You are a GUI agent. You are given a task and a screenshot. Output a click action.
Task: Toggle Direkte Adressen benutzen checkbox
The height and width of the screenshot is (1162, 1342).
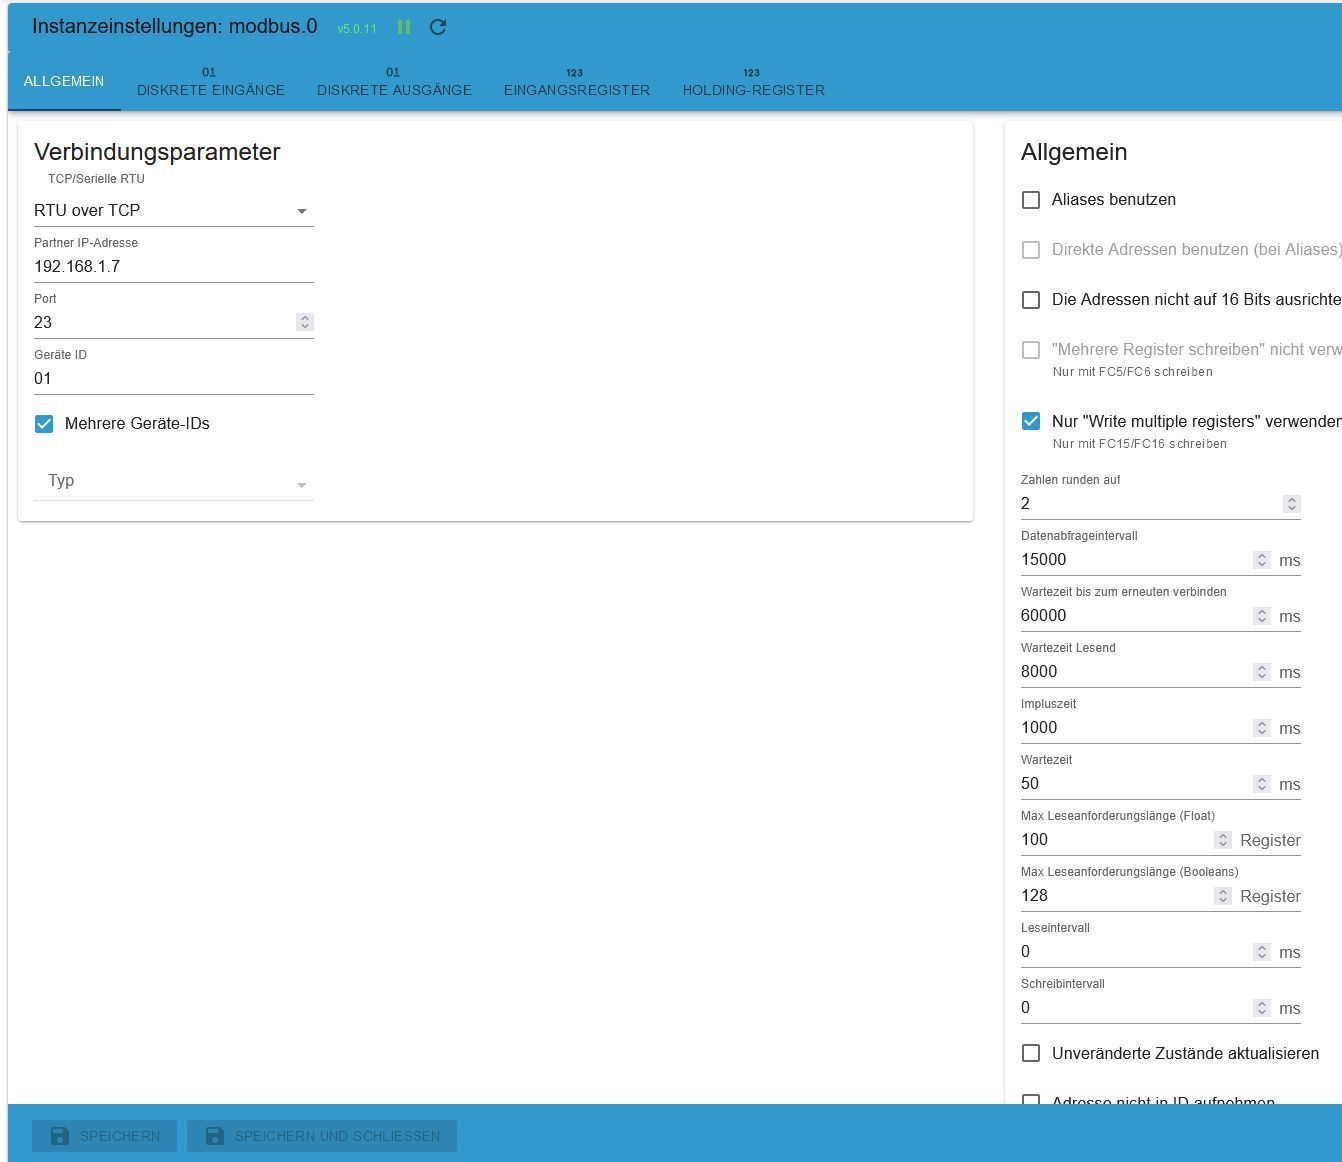(x=1031, y=250)
